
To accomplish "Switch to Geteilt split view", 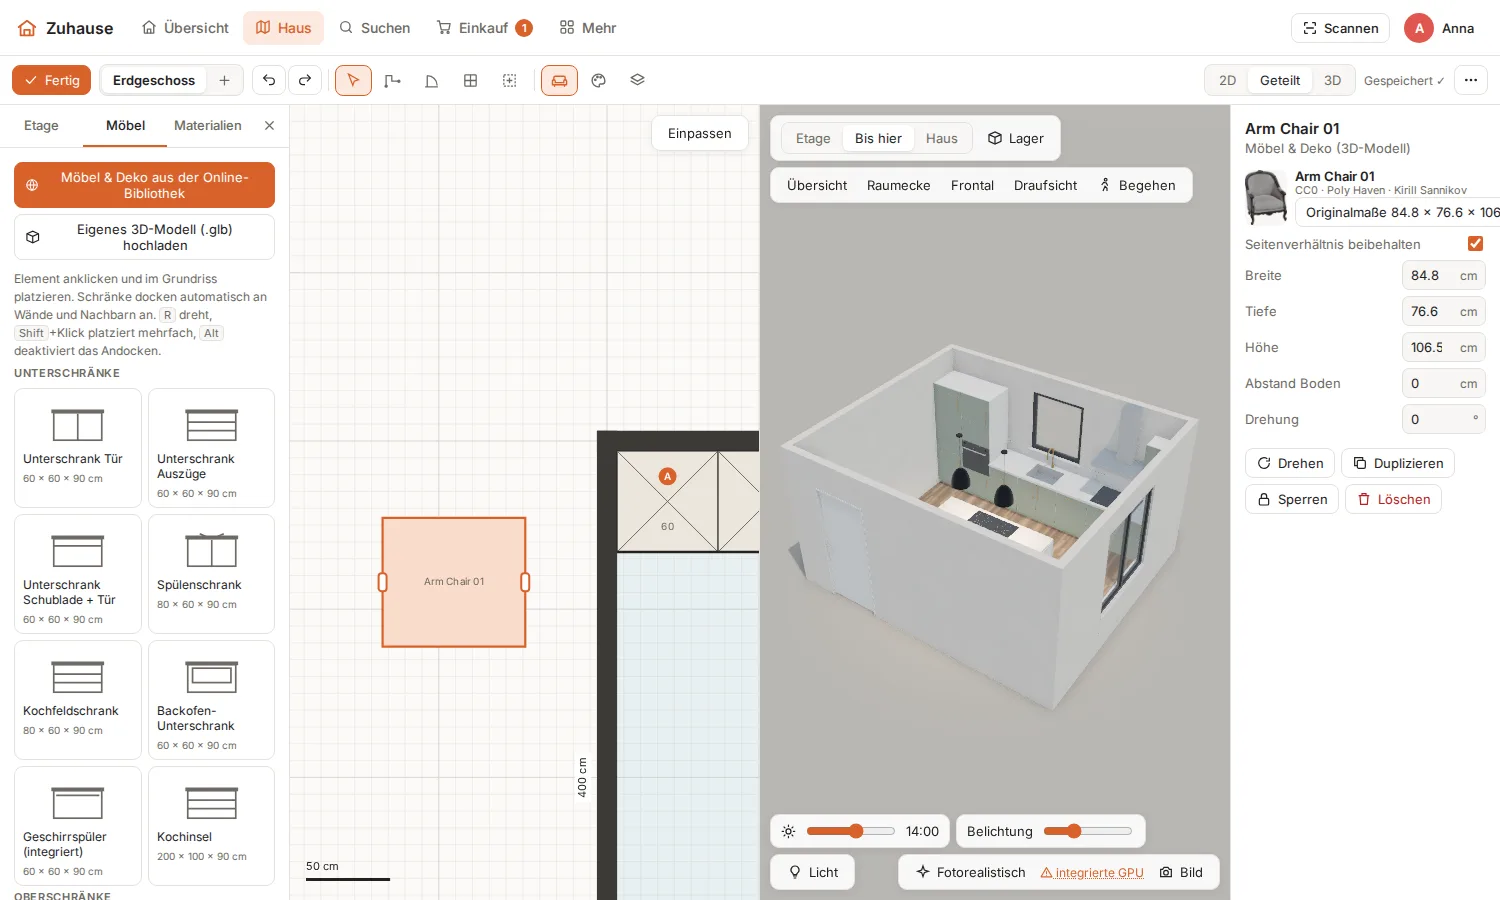I will tap(1280, 80).
